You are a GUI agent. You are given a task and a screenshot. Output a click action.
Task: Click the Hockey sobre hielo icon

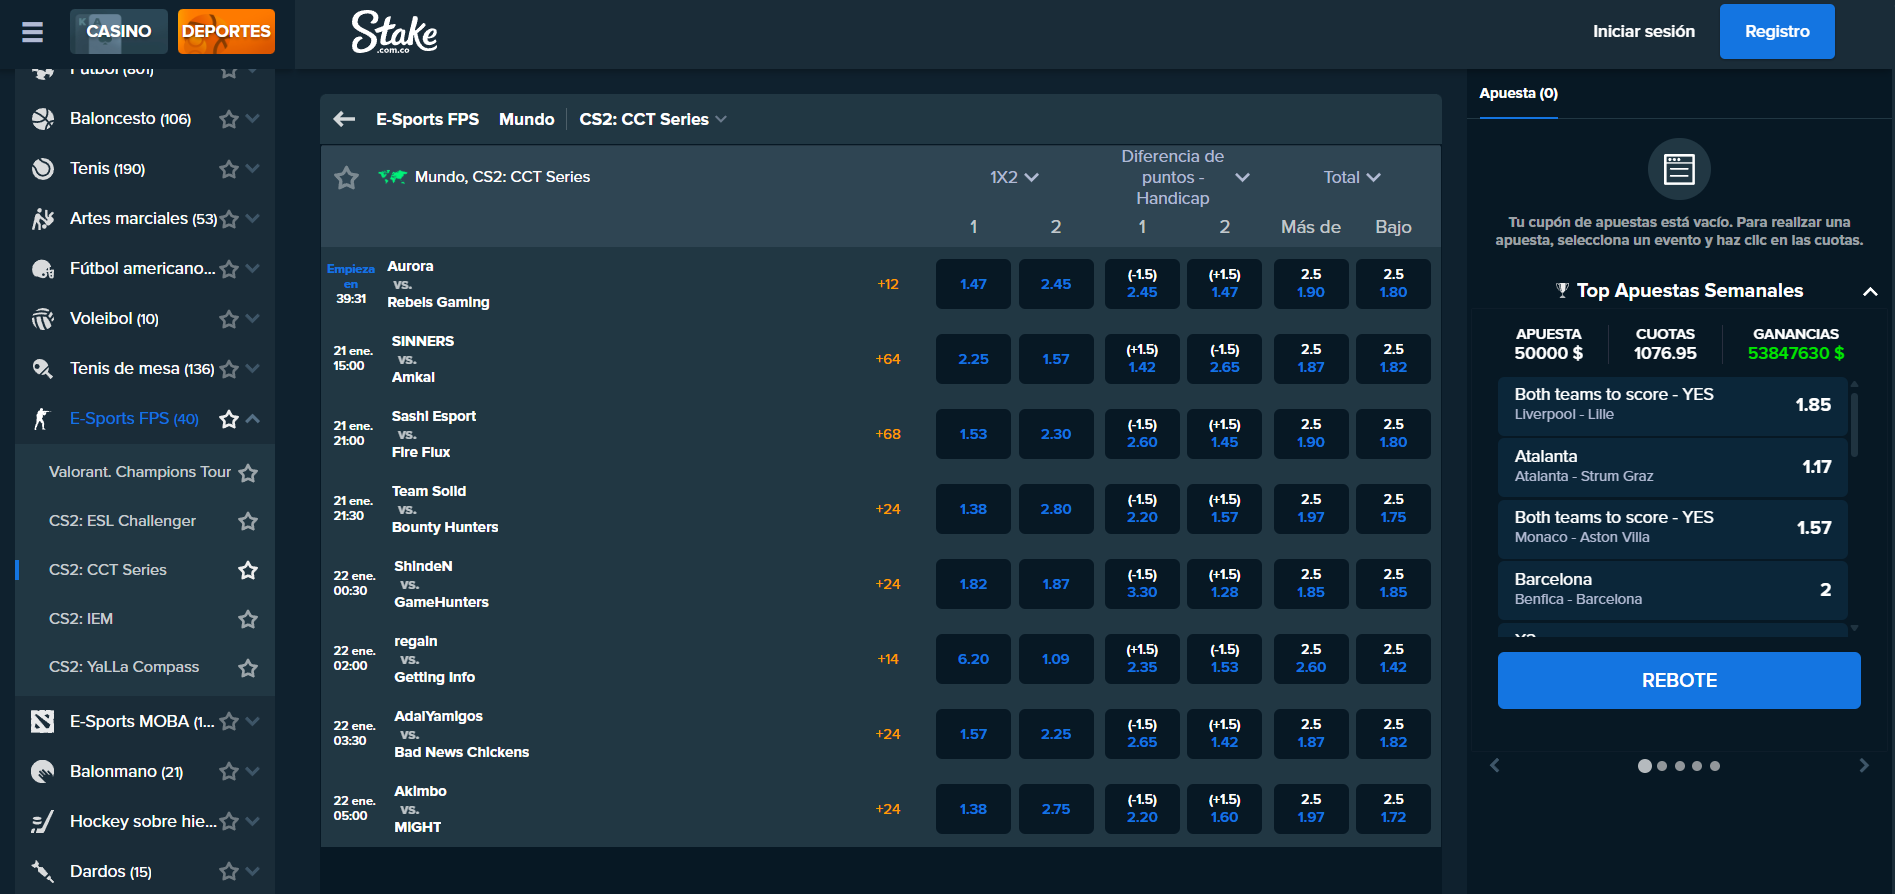(43, 822)
